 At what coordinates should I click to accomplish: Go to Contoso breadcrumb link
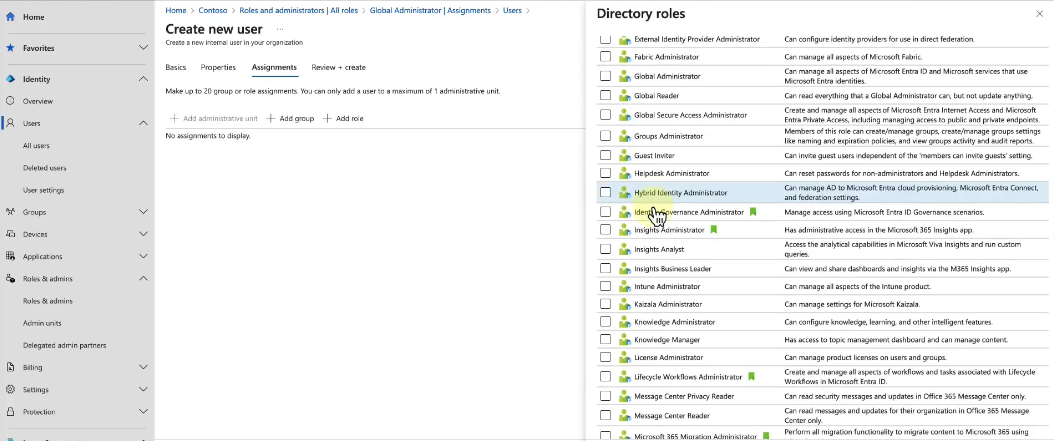[212, 10]
